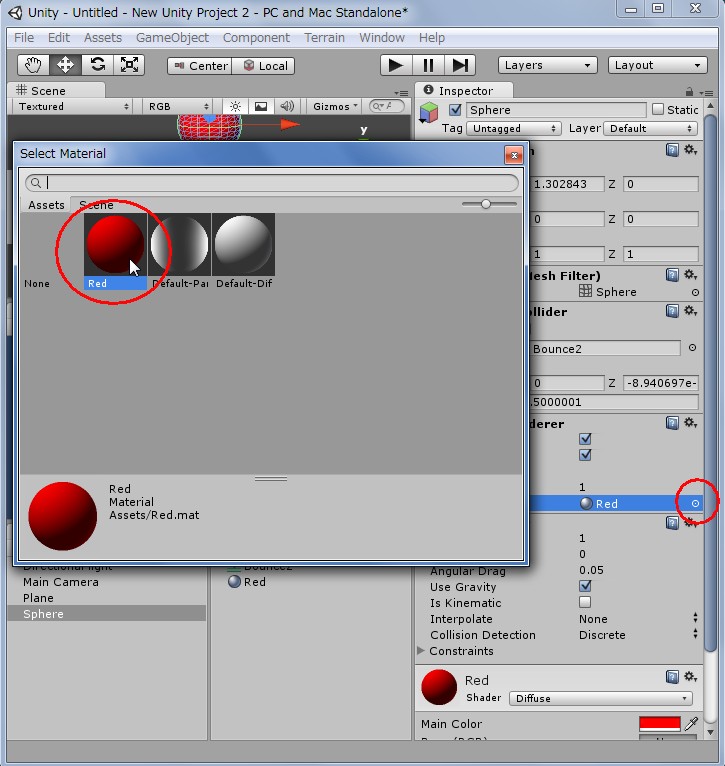The height and width of the screenshot is (766, 725).
Task: Open the RGB render mode dropdown
Action: tap(178, 106)
